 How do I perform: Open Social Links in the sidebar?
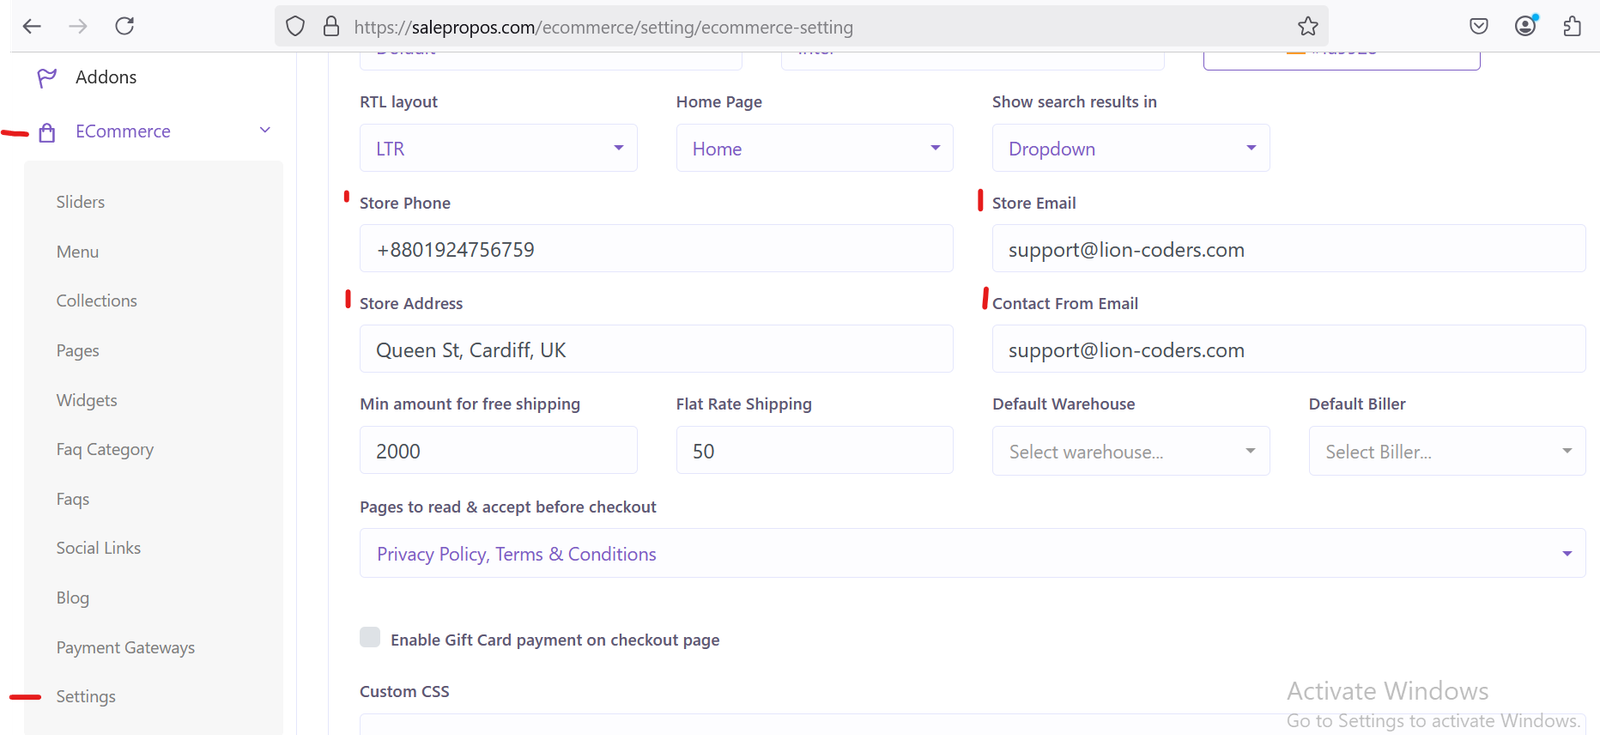(x=98, y=548)
